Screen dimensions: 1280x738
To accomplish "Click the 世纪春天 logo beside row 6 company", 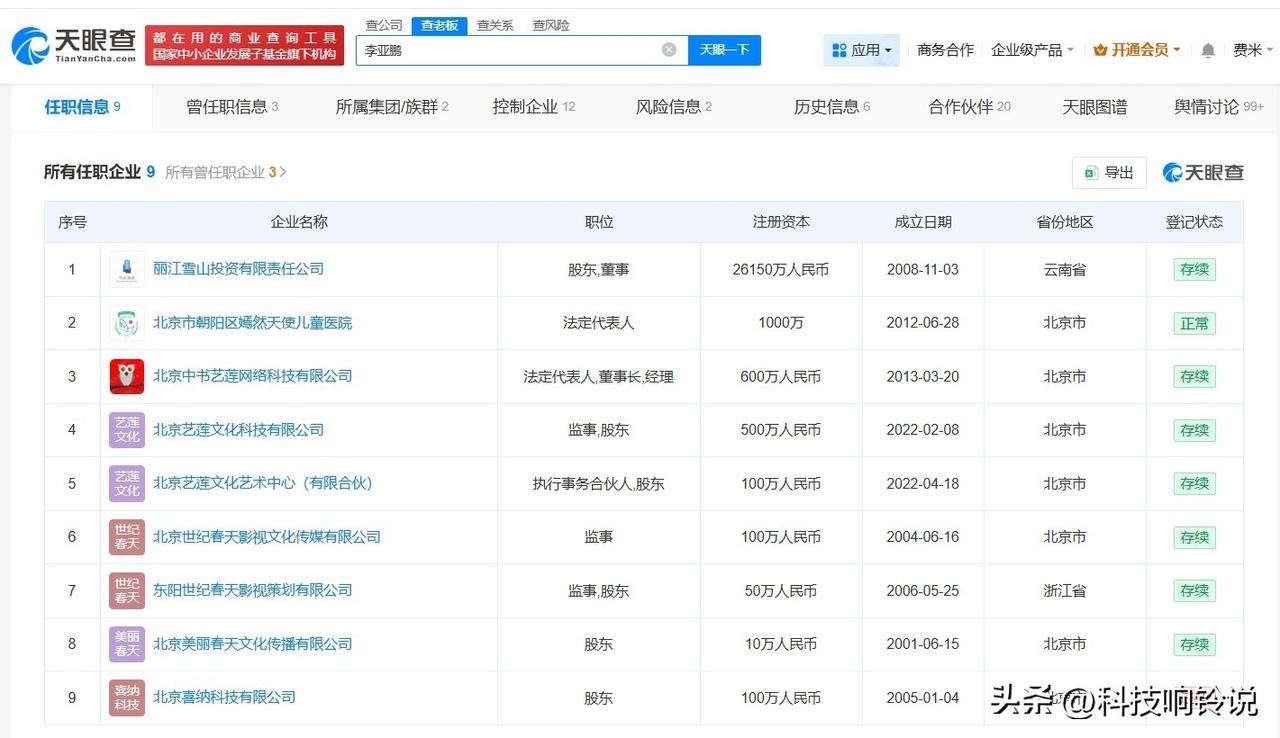I will pyautogui.click(x=126, y=537).
